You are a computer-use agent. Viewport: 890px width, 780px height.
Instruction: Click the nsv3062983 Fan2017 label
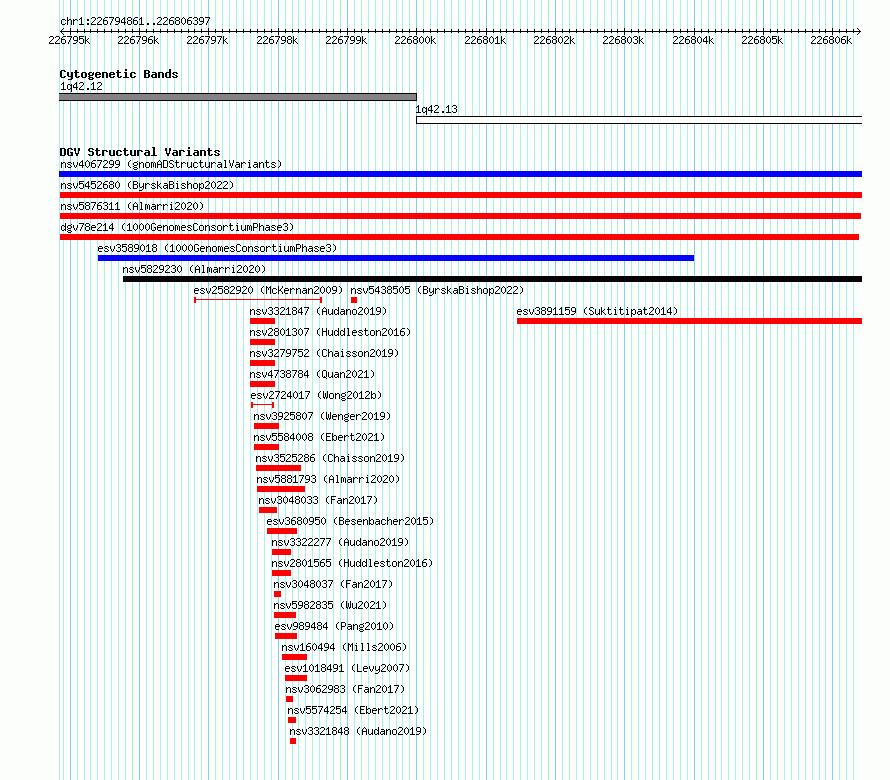[x=345, y=689]
